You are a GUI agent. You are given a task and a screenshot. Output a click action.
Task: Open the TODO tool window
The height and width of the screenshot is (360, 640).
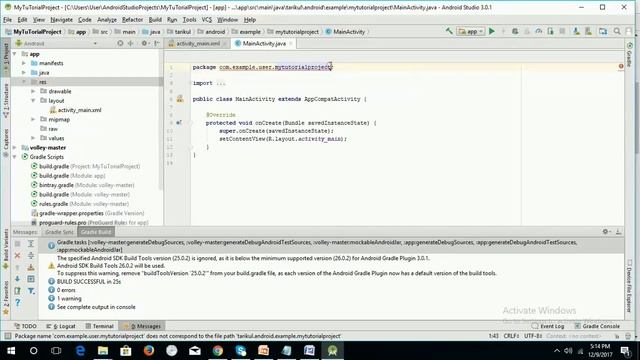coord(25,326)
